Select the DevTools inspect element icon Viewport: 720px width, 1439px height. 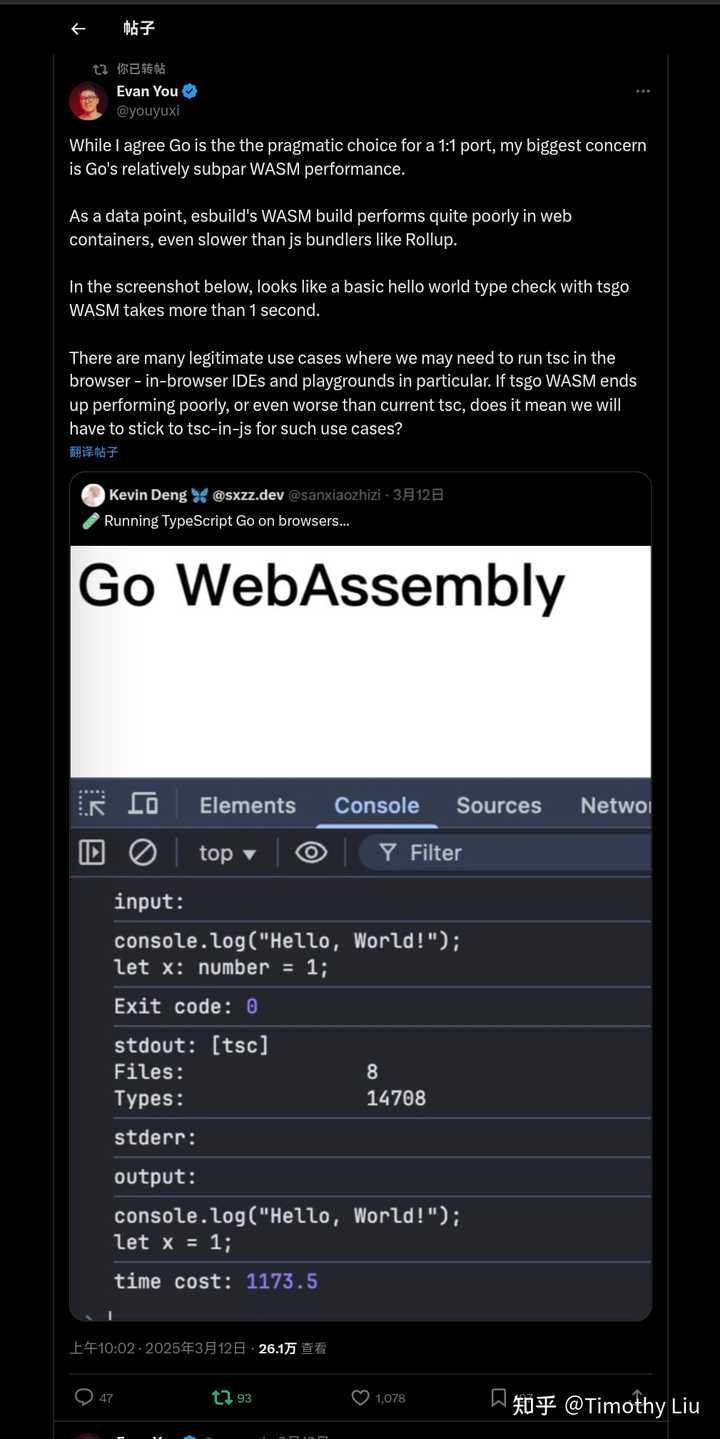[x=92, y=804]
